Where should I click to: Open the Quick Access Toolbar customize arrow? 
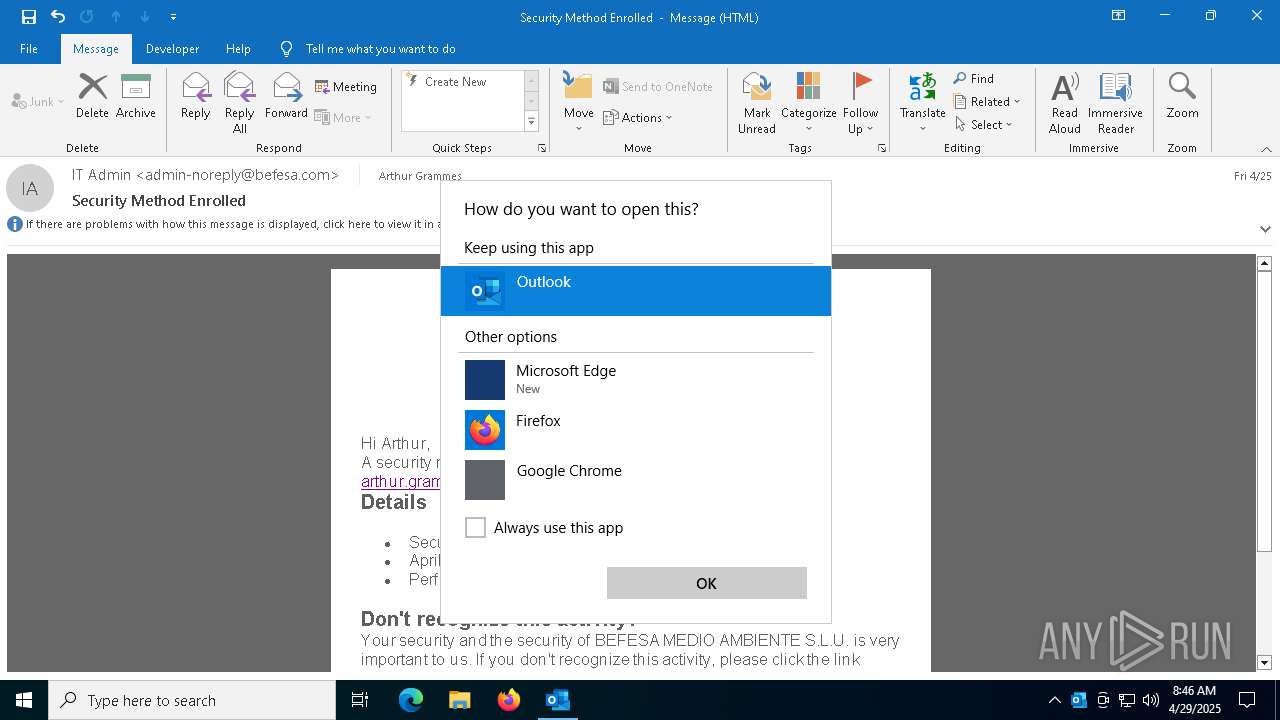(x=174, y=17)
